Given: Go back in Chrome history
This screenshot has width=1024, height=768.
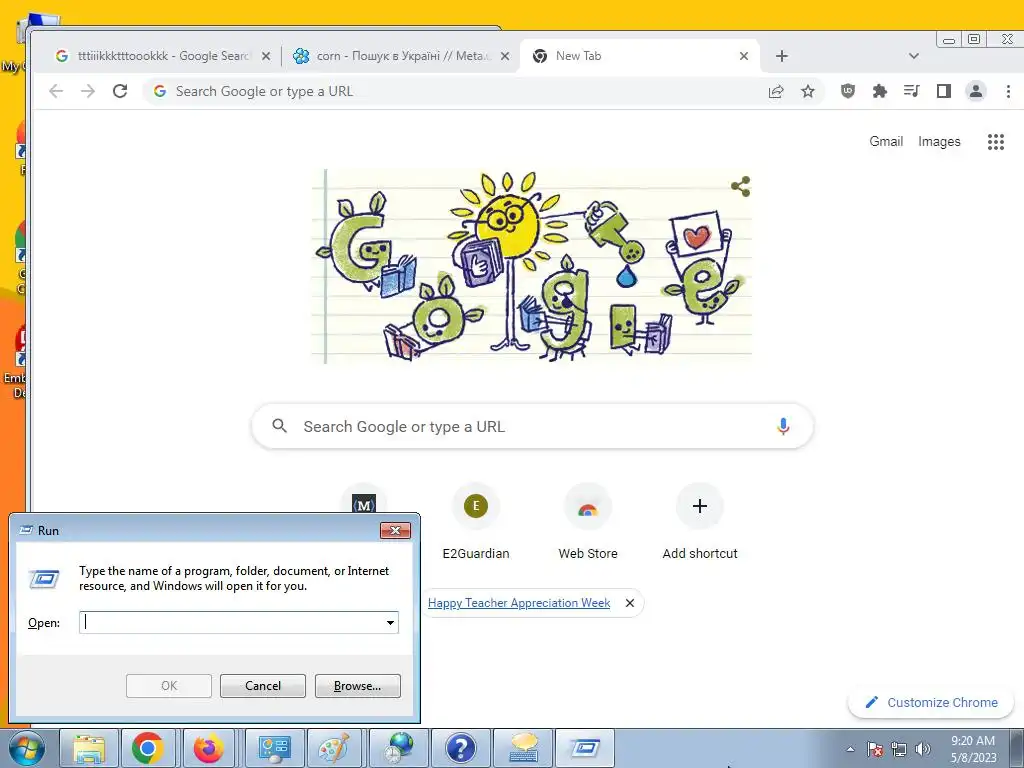Looking at the screenshot, I should [x=56, y=91].
